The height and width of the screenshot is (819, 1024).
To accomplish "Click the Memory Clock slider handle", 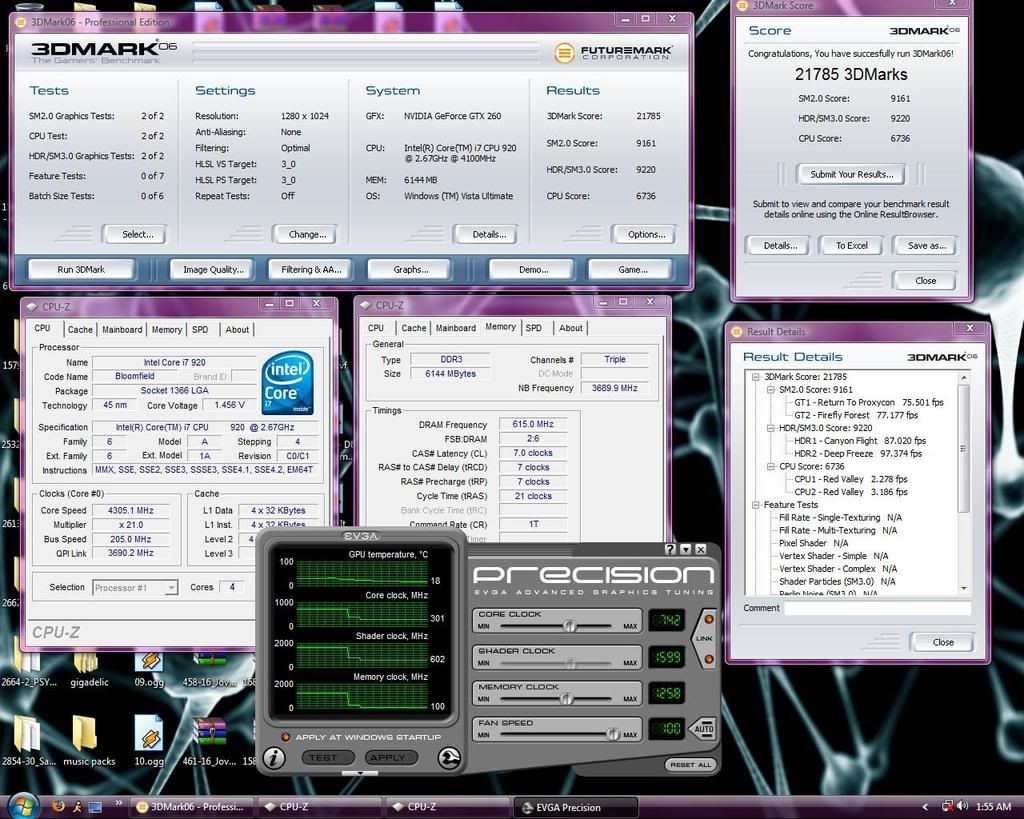I will click(567, 699).
